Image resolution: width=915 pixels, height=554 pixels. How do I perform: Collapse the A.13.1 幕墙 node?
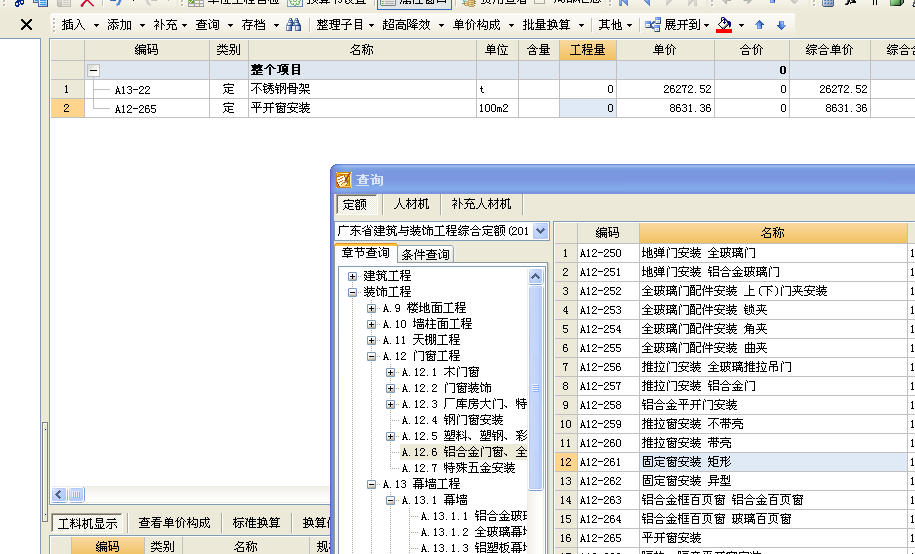pos(390,500)
